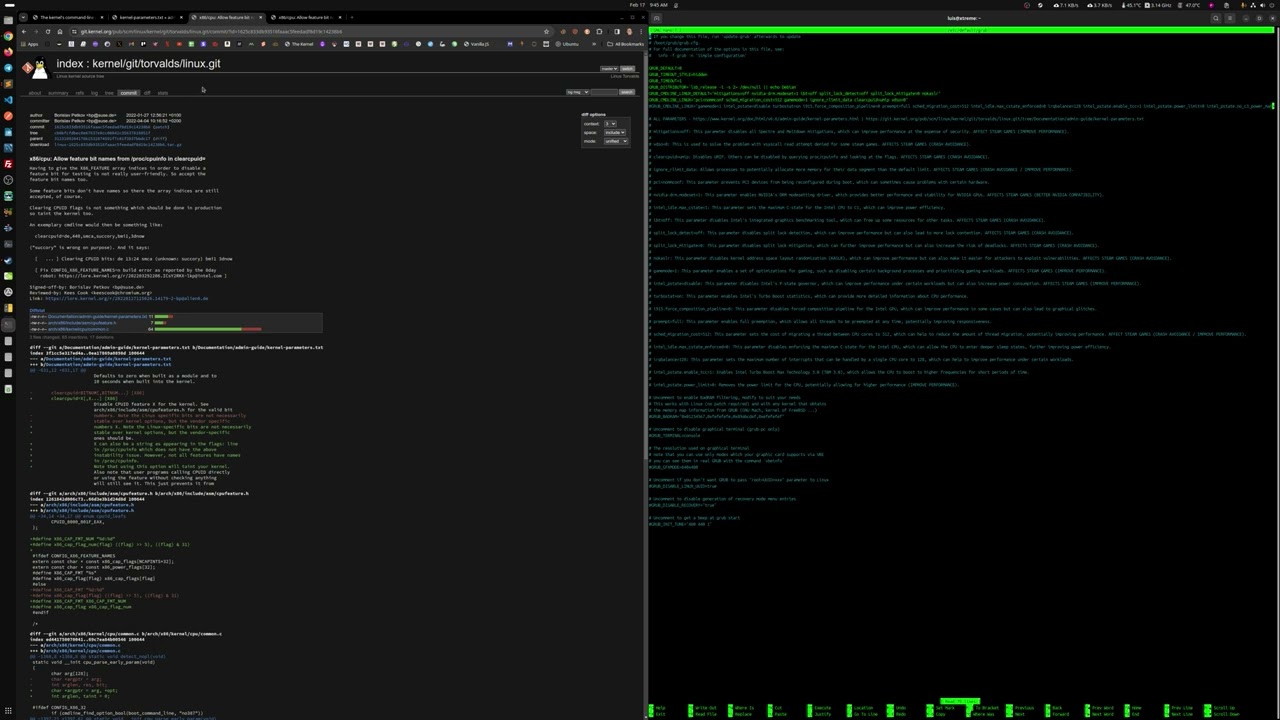Open the cgit 'about' tab
The height and width of the screenshot is (720, 1280).
[35, 93]
